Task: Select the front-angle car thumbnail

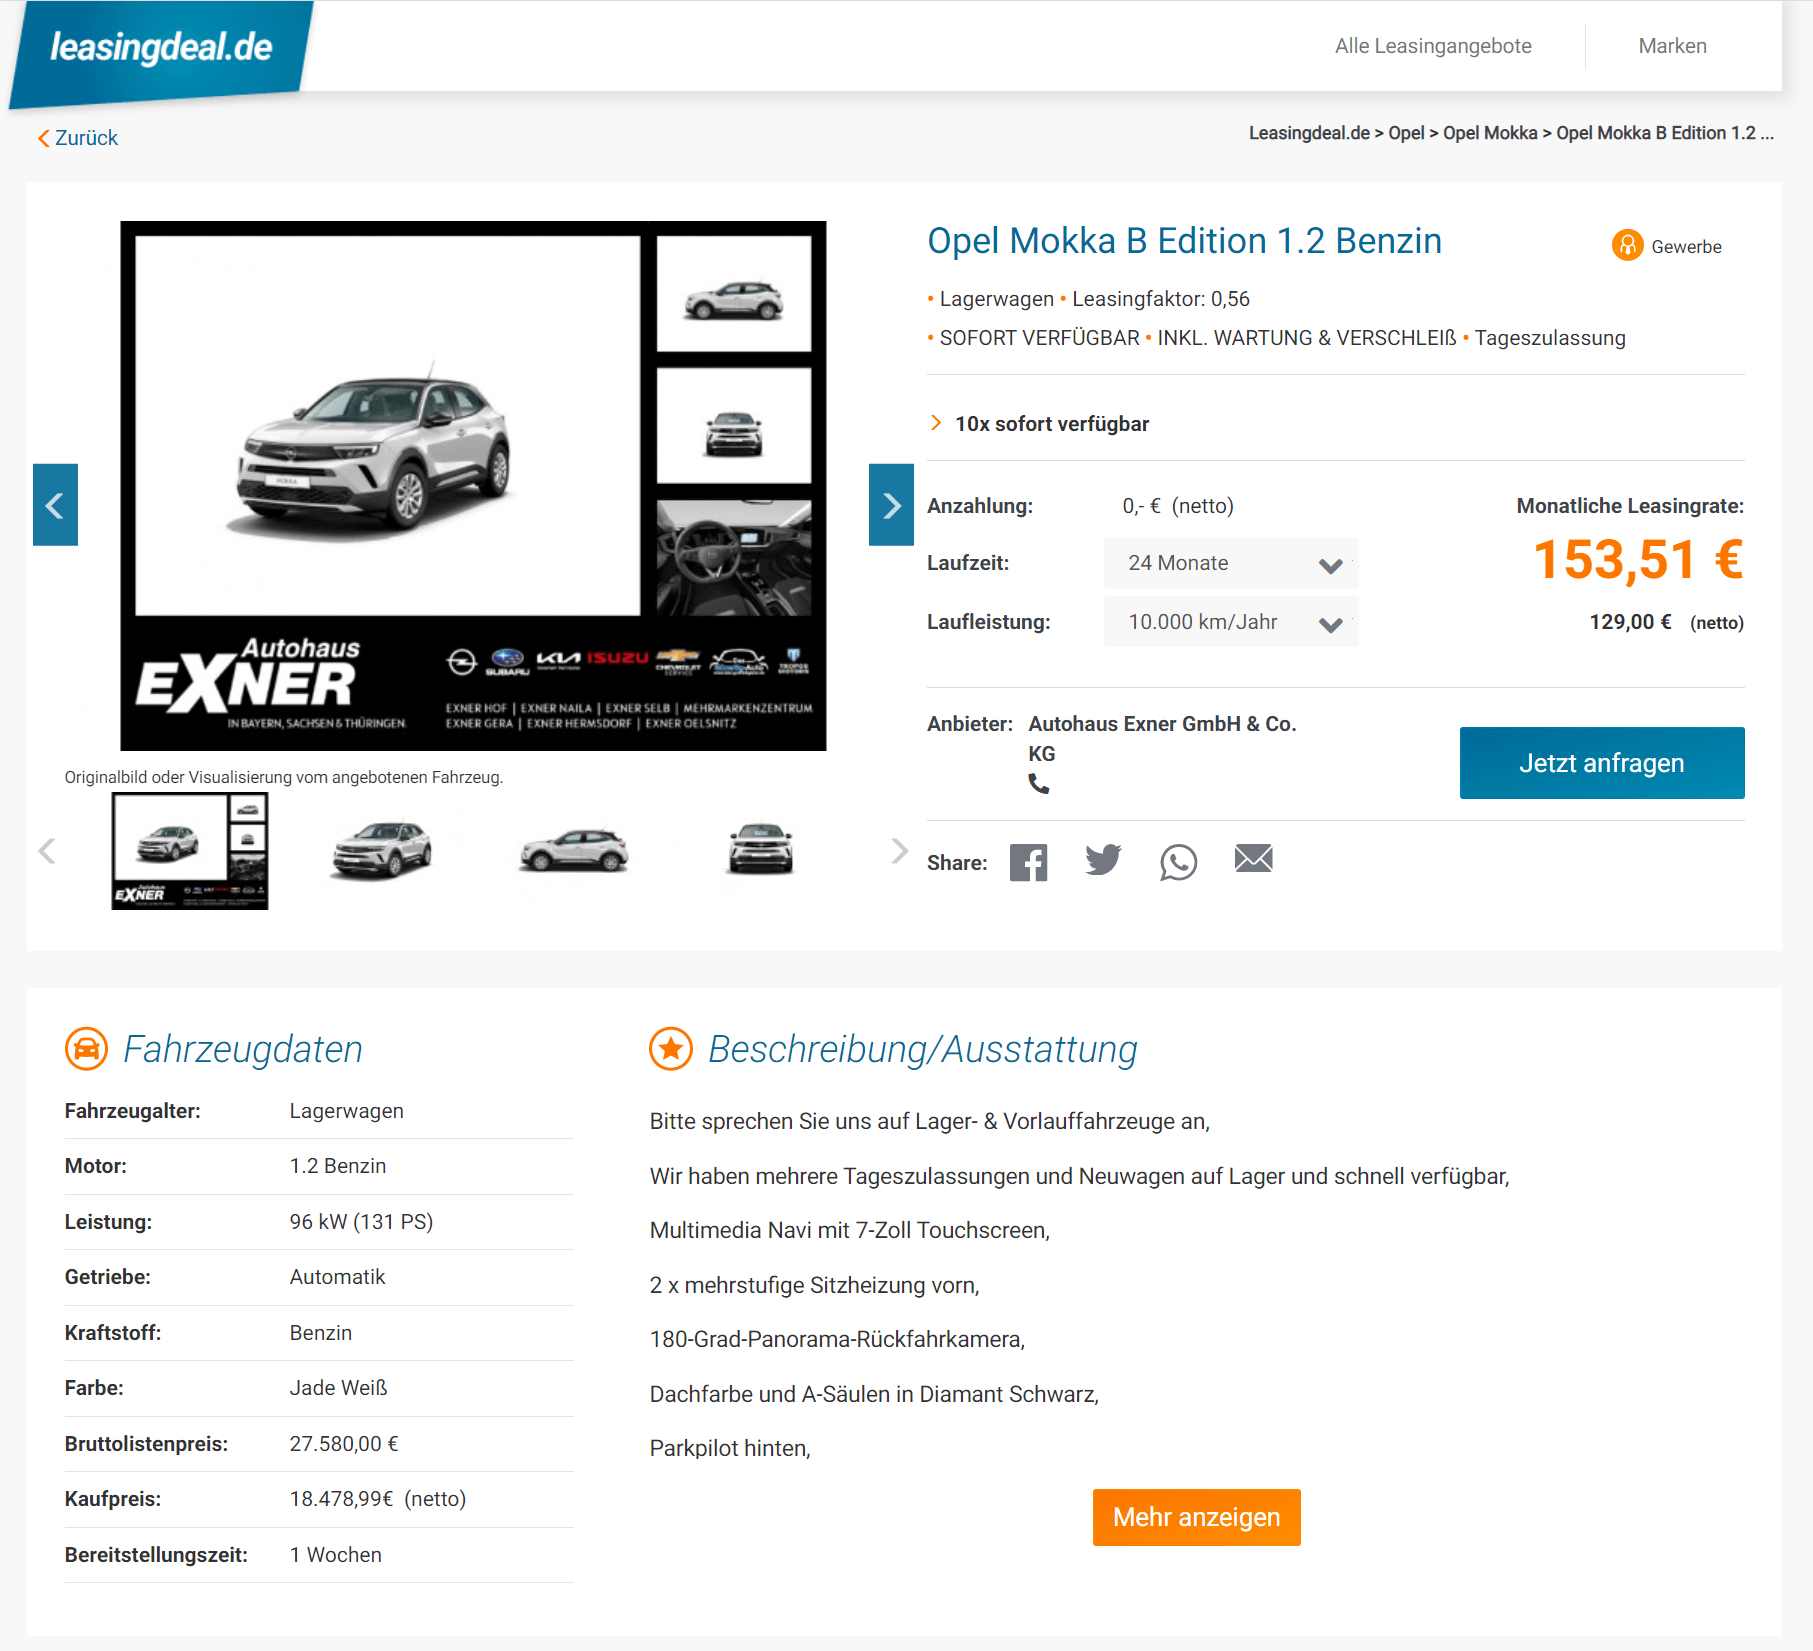Action: pos(380,851)
